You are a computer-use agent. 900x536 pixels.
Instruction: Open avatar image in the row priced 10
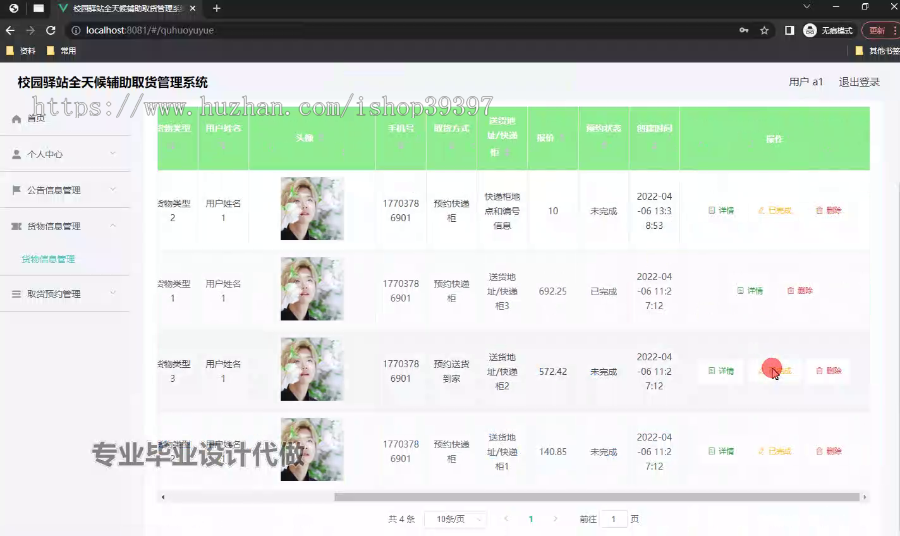tap(312, 208)
